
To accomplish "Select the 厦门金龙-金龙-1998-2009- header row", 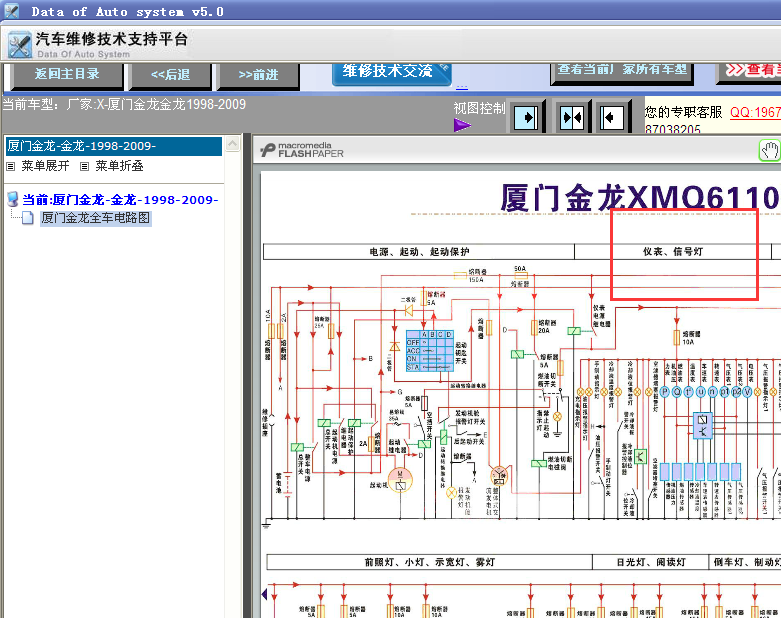I will click(x=114, y=146).
